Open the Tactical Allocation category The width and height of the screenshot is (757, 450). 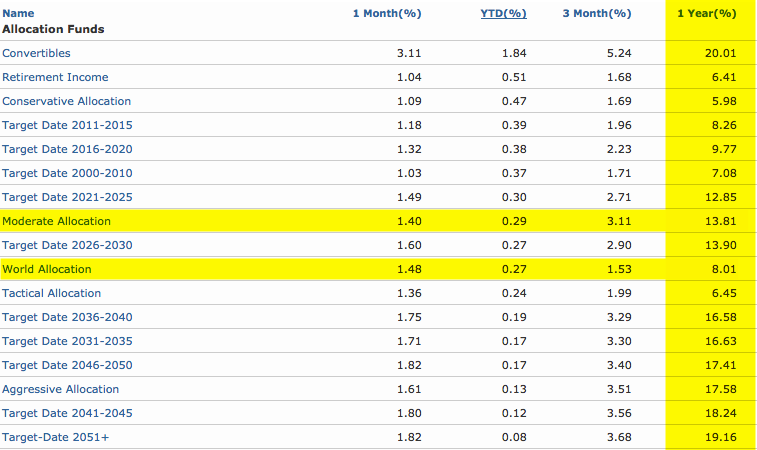click(52, 293)
